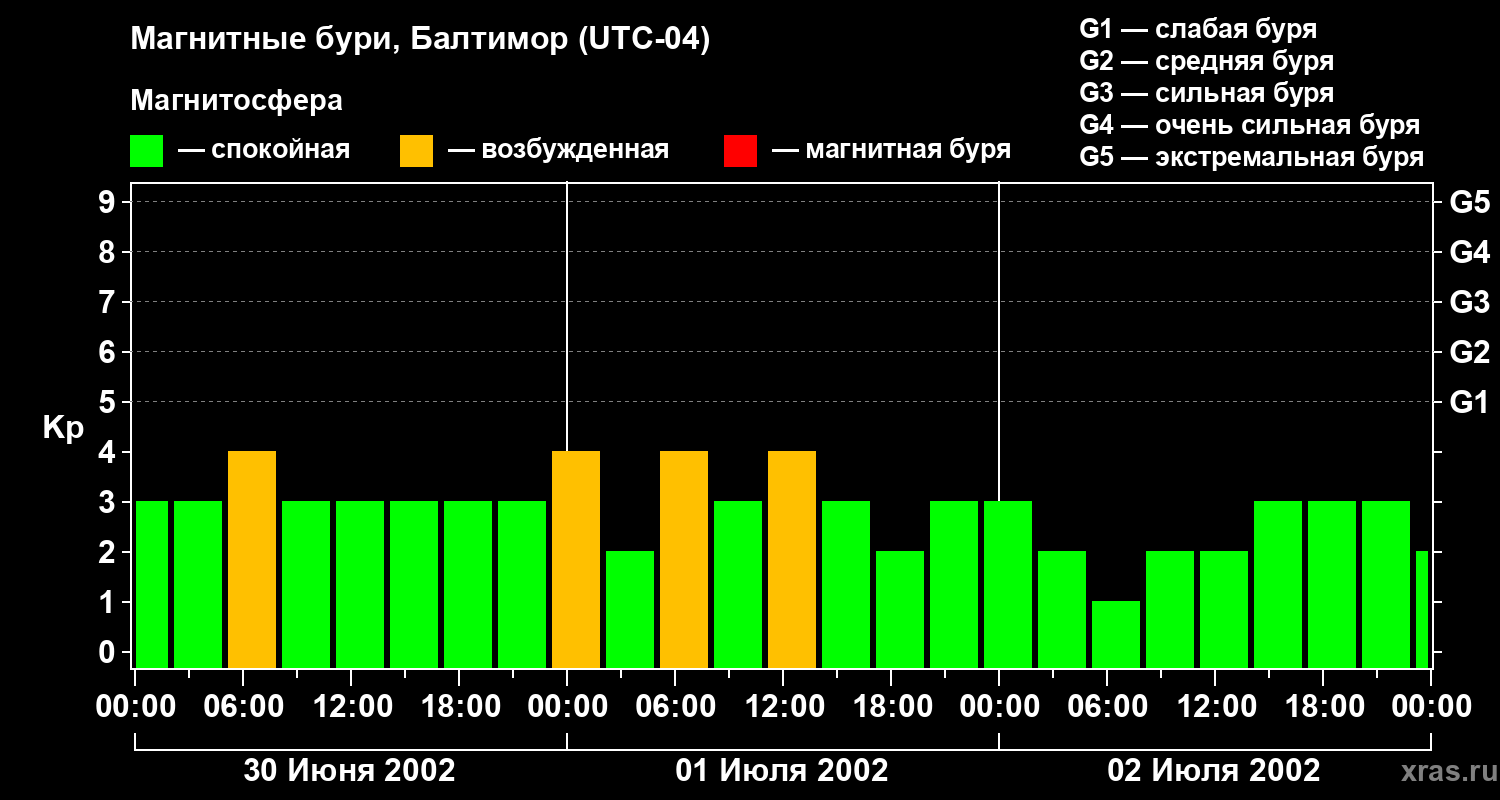
Task: Click the green bar at 18:00 on 01 Июля
Action: click(900, 610)
